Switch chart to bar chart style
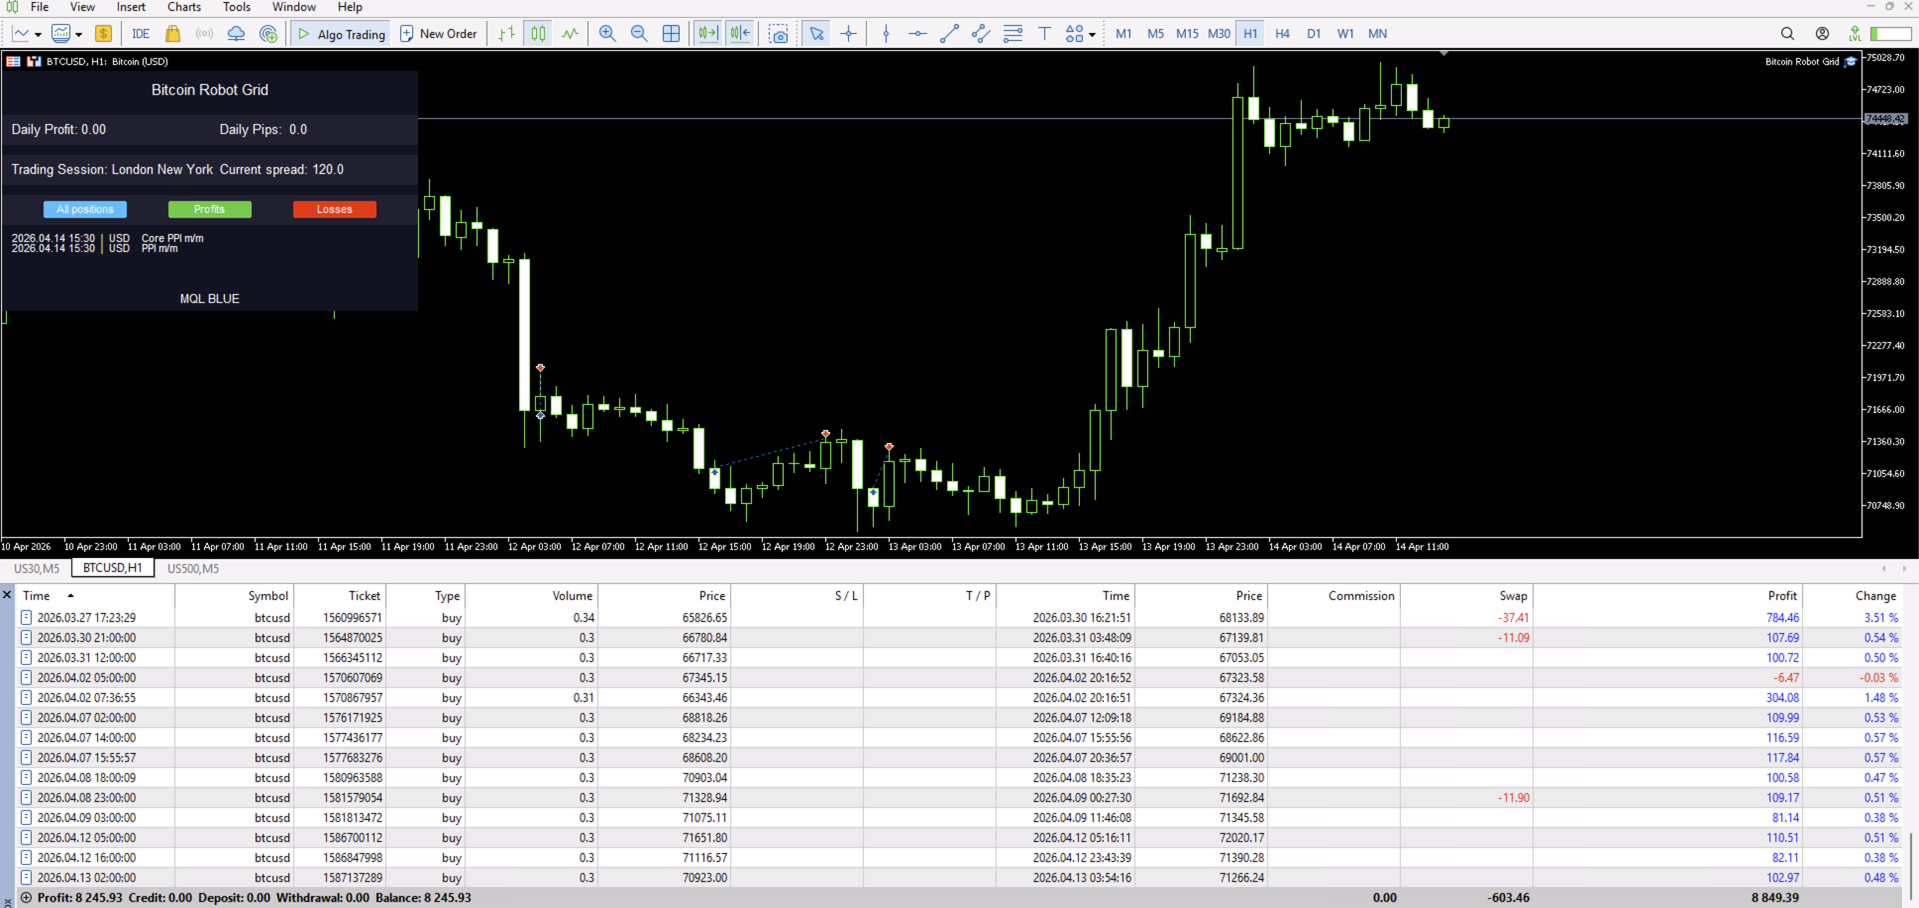The height and width of the screenshot is (908, 1919). [x=507, y=33]
